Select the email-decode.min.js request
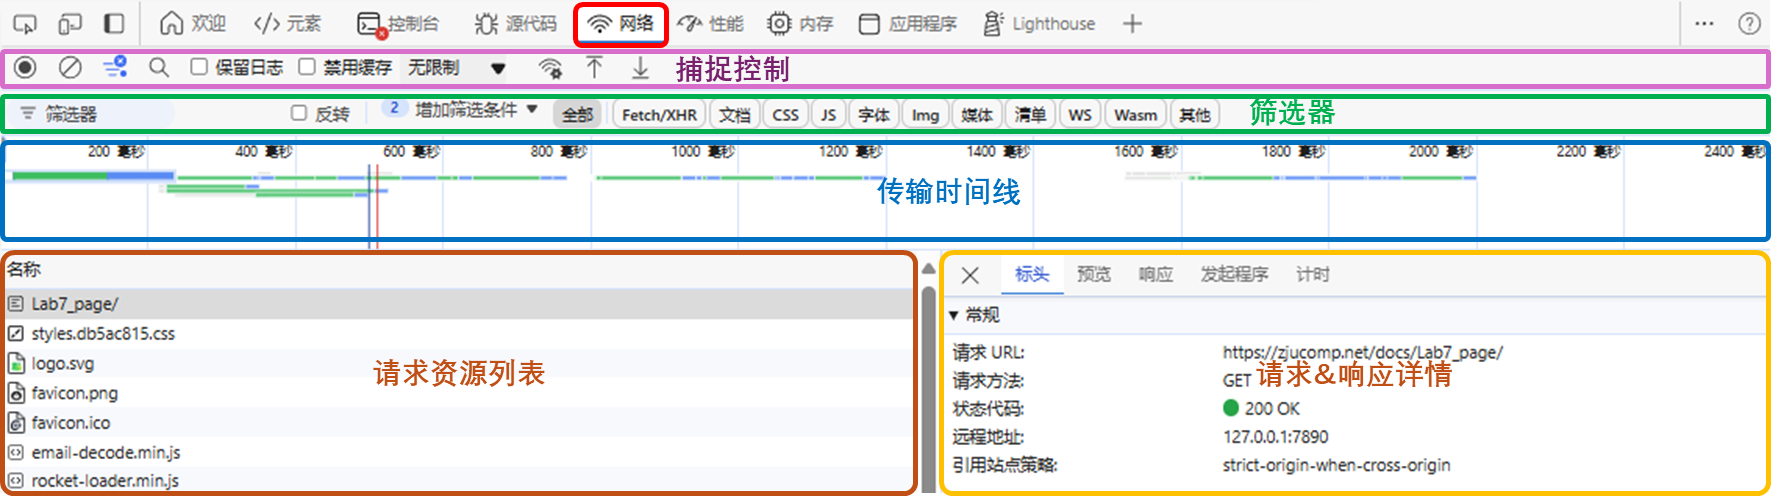1771x496 pixels. 460,452
